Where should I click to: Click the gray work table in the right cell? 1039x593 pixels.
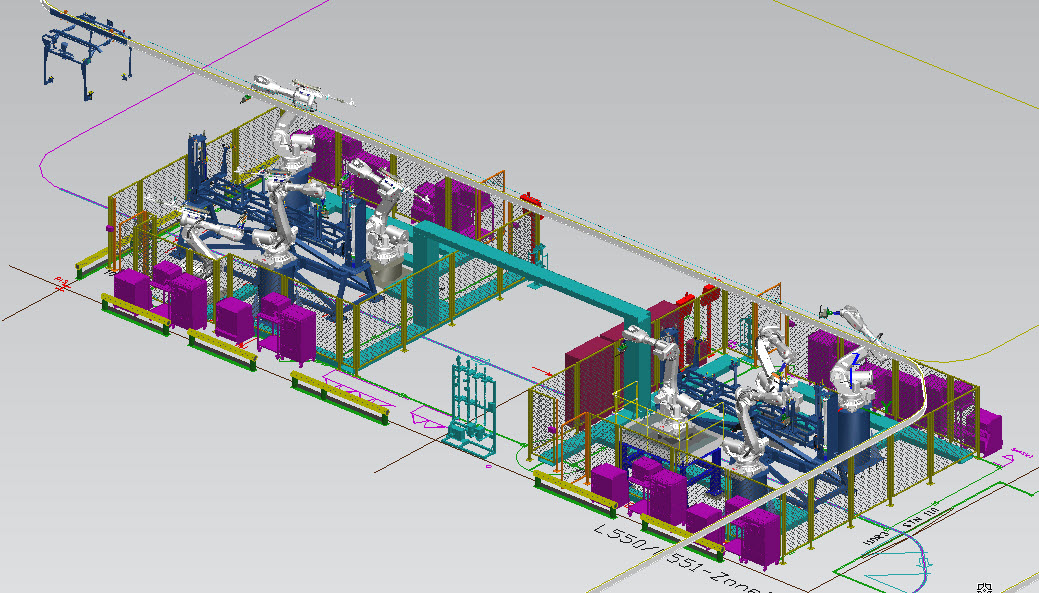click(x=665, y=430)
